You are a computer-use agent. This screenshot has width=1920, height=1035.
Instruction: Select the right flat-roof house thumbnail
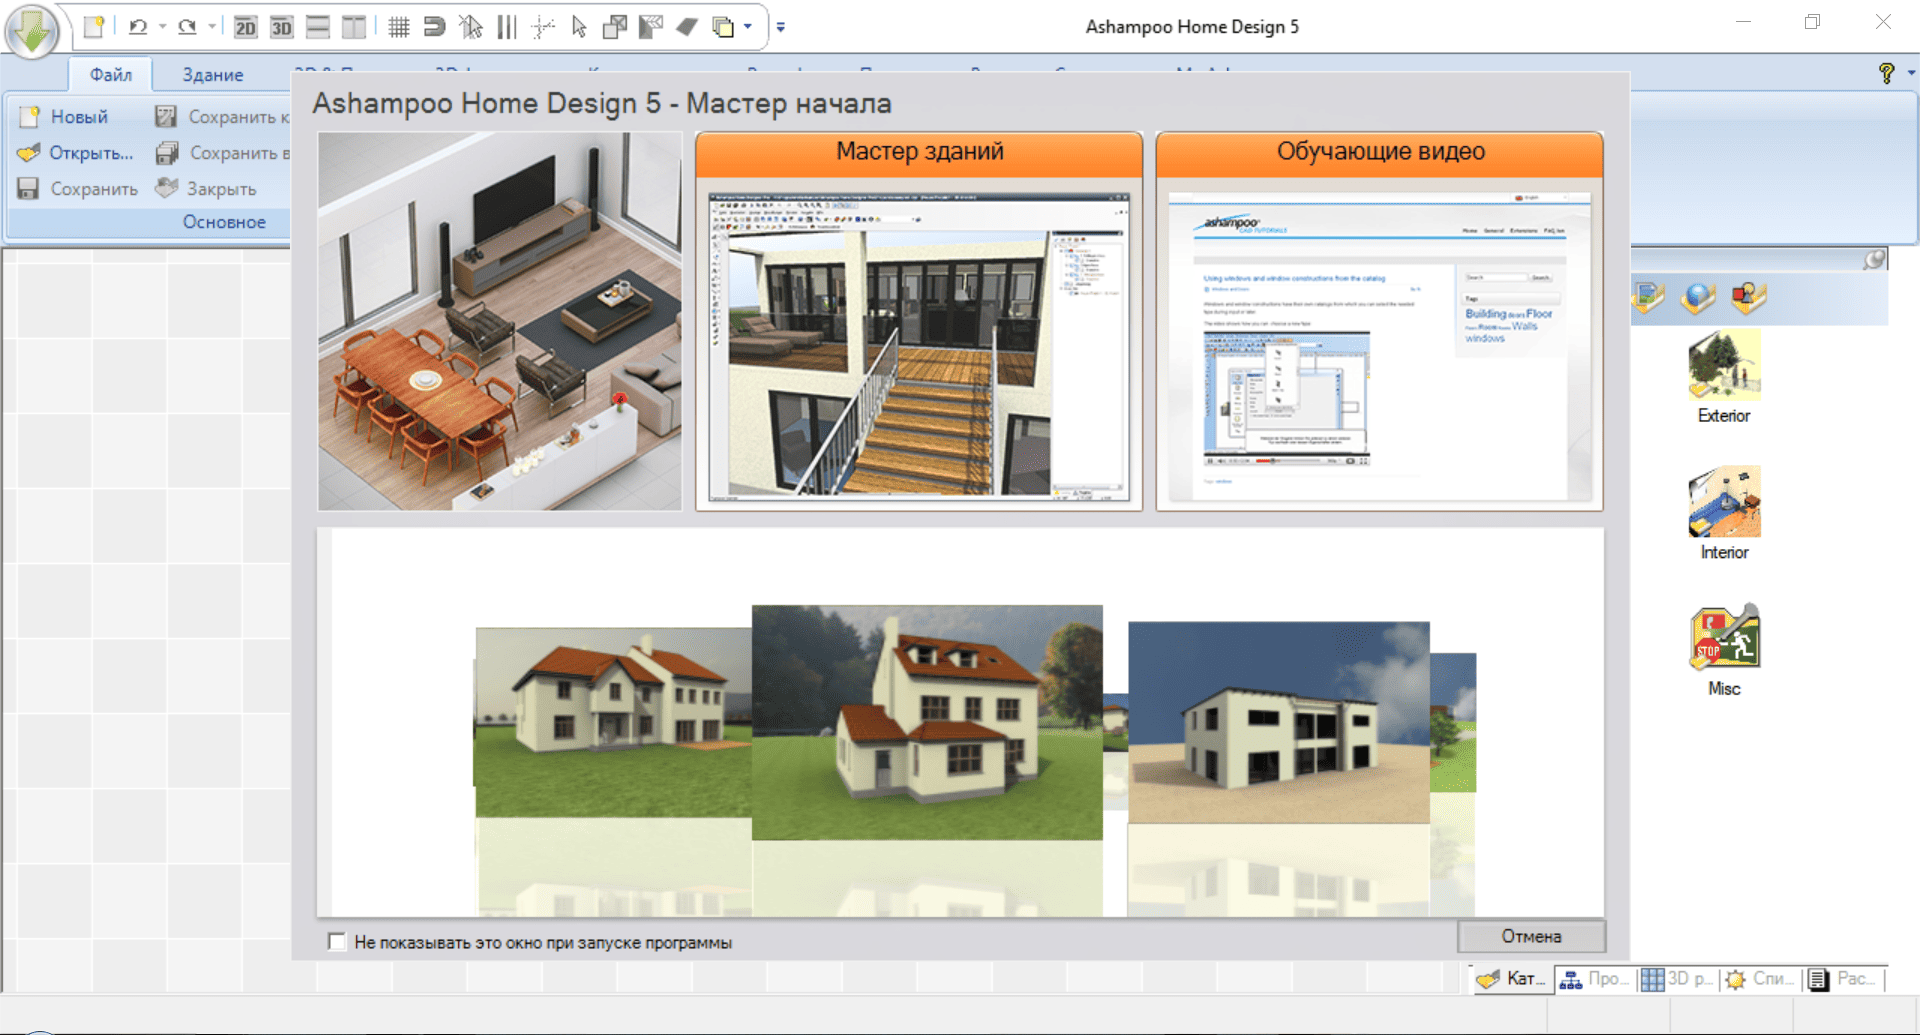point(1279,722)
